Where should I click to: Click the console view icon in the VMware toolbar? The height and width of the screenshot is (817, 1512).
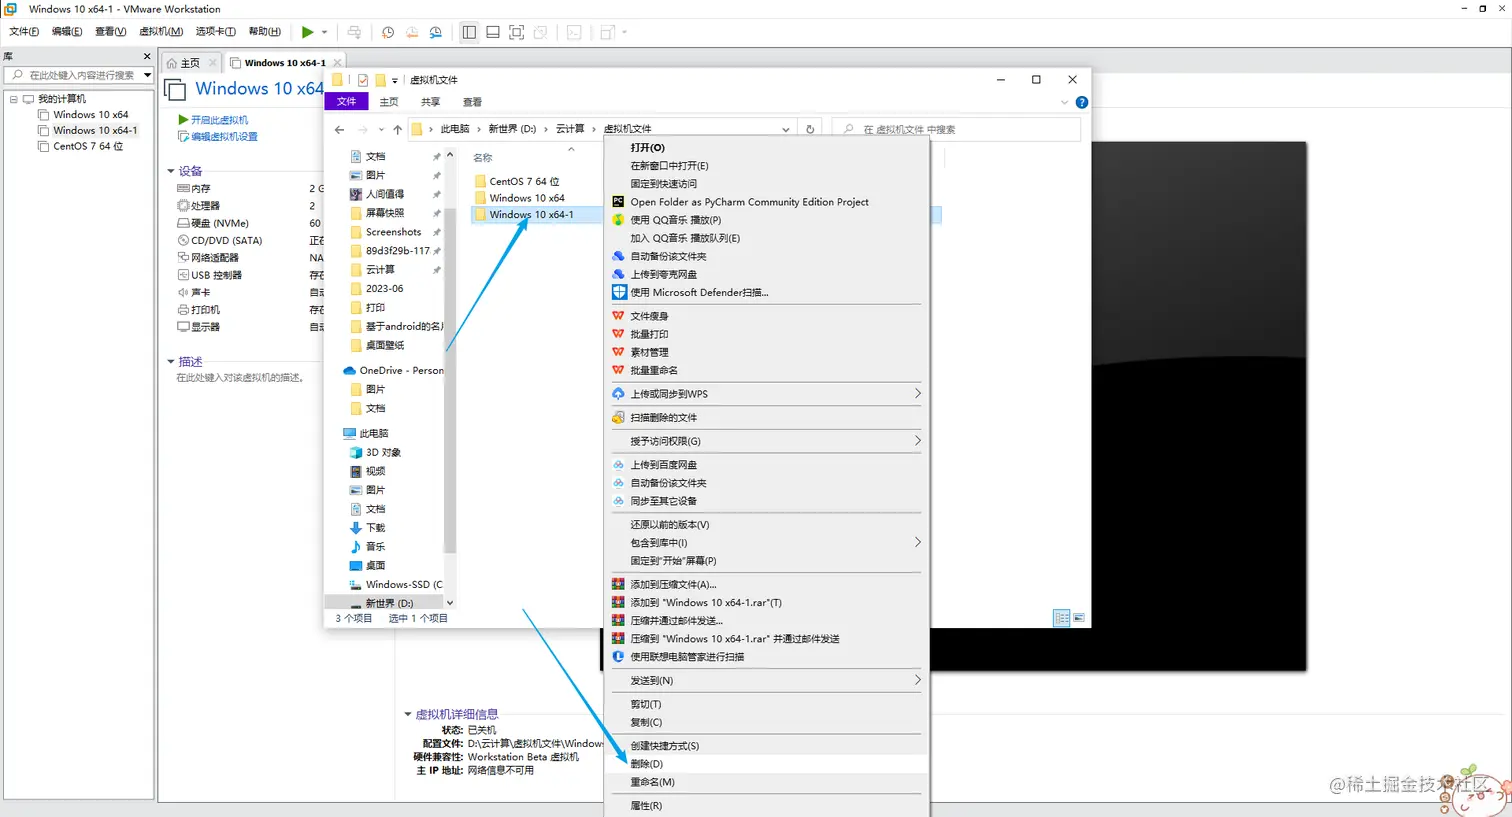(574, 32)
